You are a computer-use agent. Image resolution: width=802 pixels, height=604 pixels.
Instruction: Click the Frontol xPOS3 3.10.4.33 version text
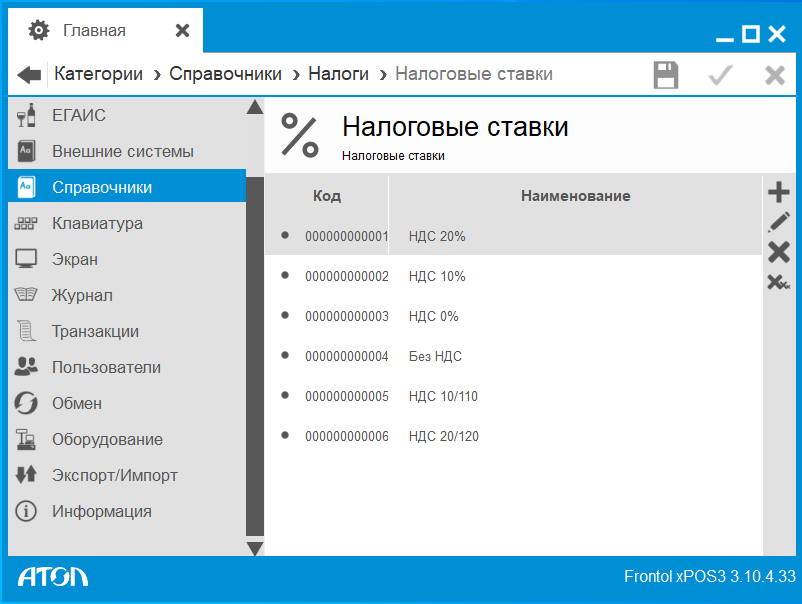(709, 576)
